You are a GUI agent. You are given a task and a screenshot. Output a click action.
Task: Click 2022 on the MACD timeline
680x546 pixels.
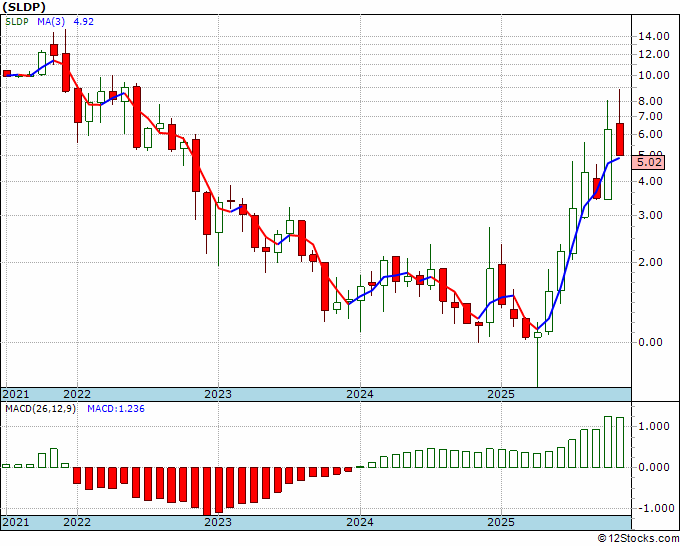click(77, 522)
